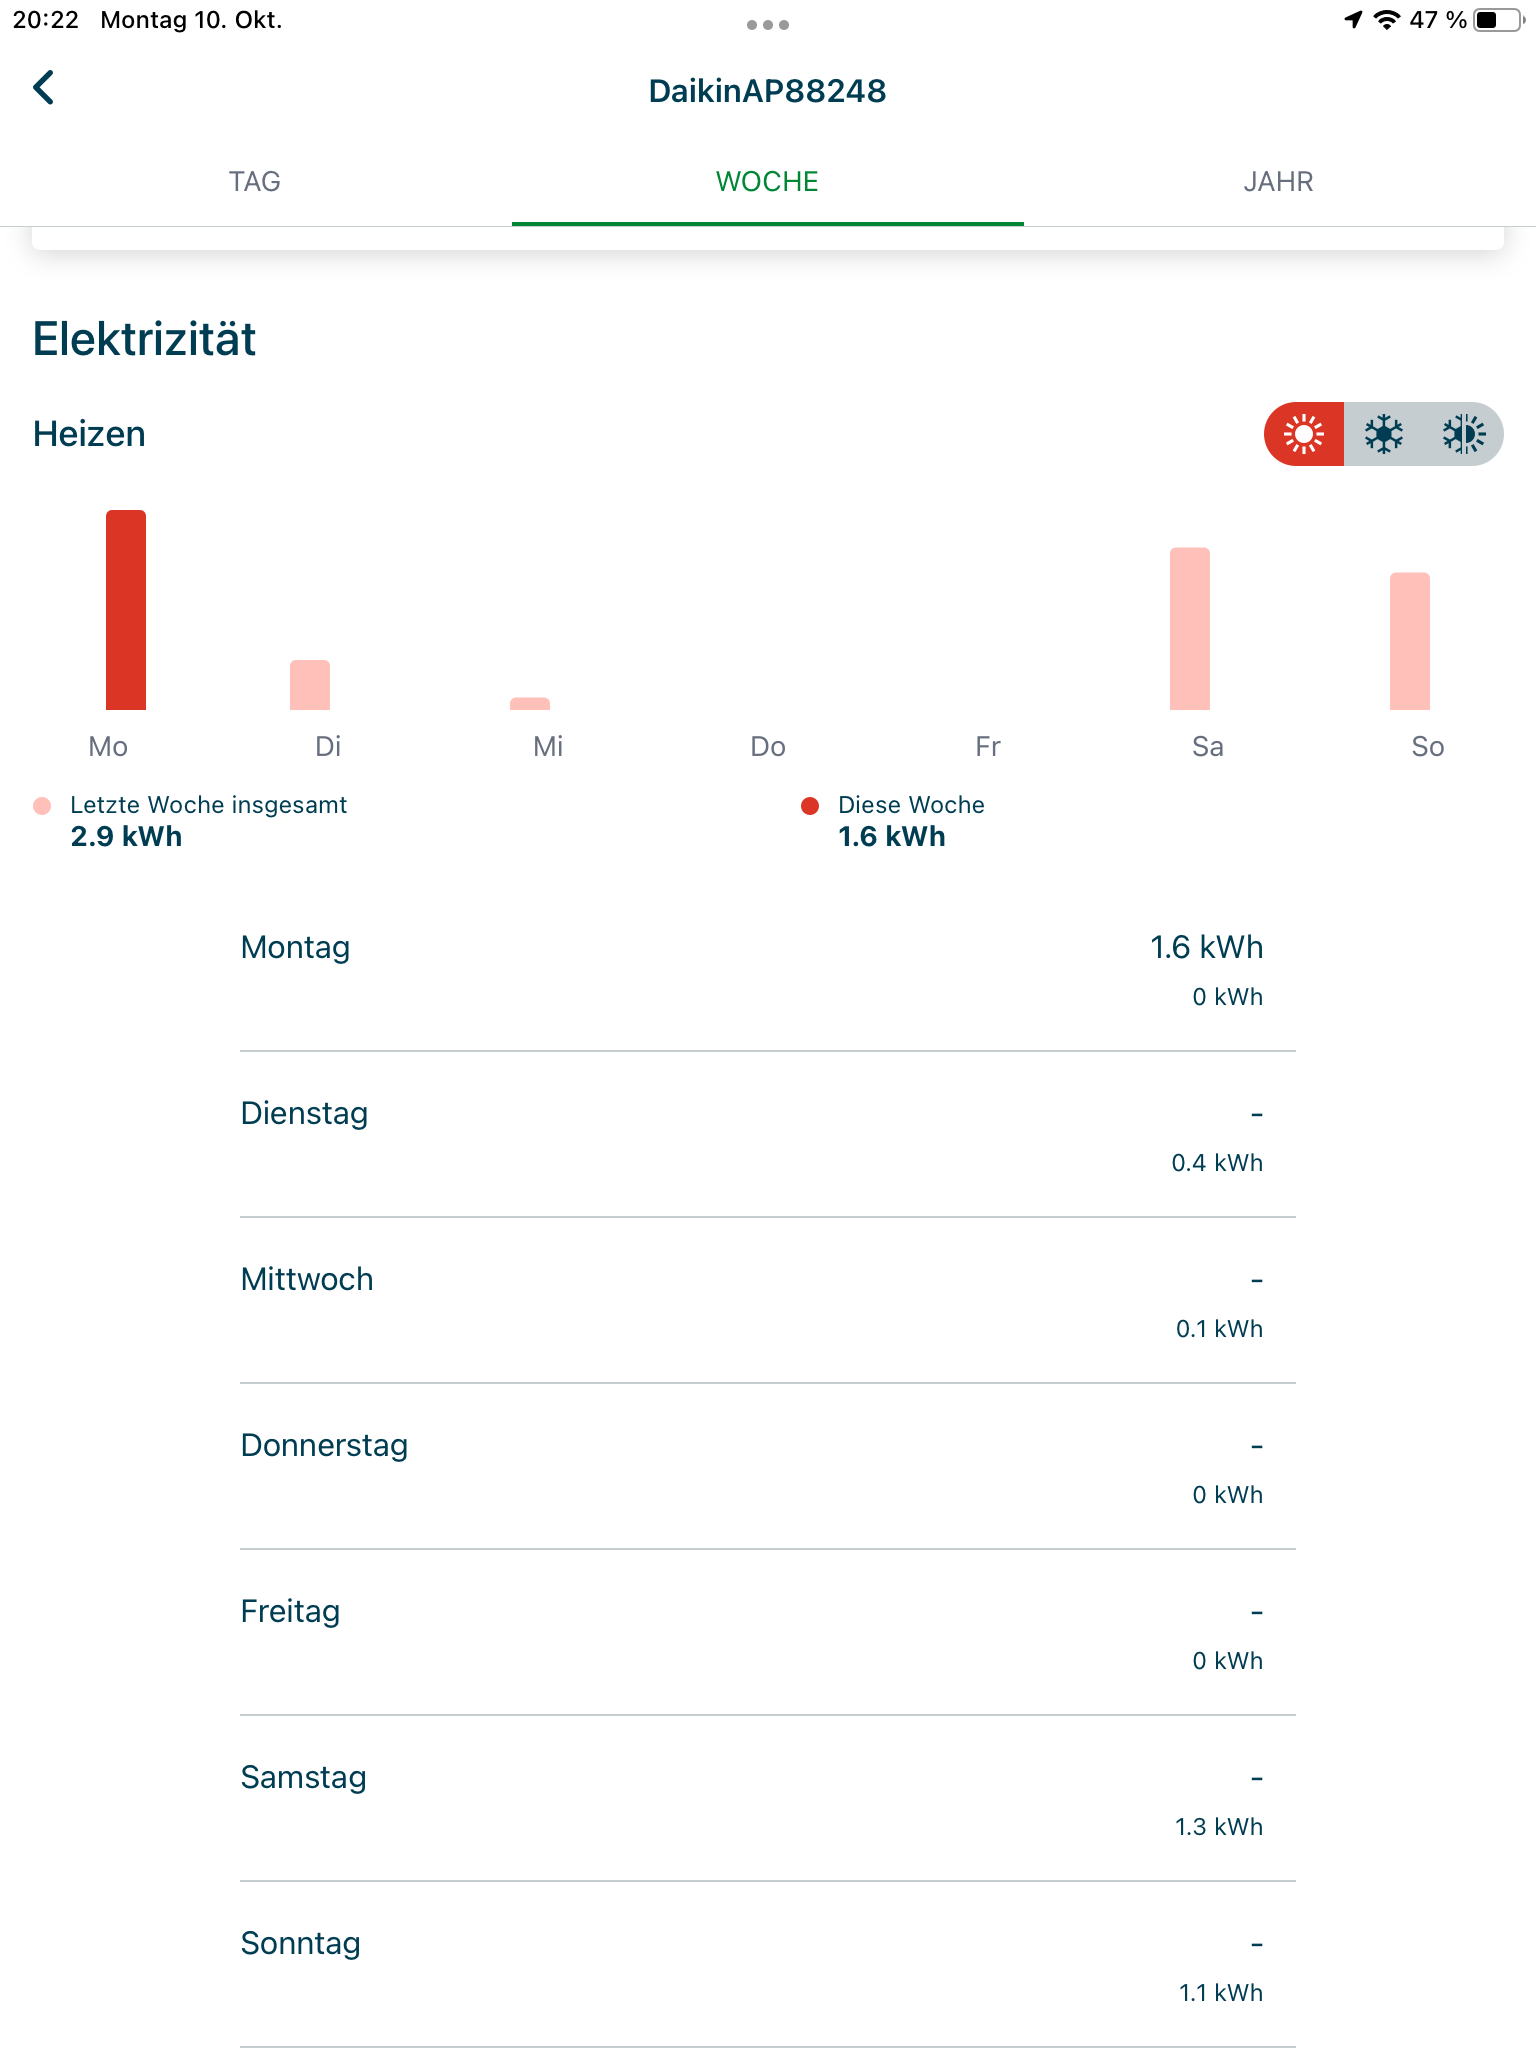Open the JAHR tab
Viewport: 1536px width, 2048px height.
[x=1279, y=182]
